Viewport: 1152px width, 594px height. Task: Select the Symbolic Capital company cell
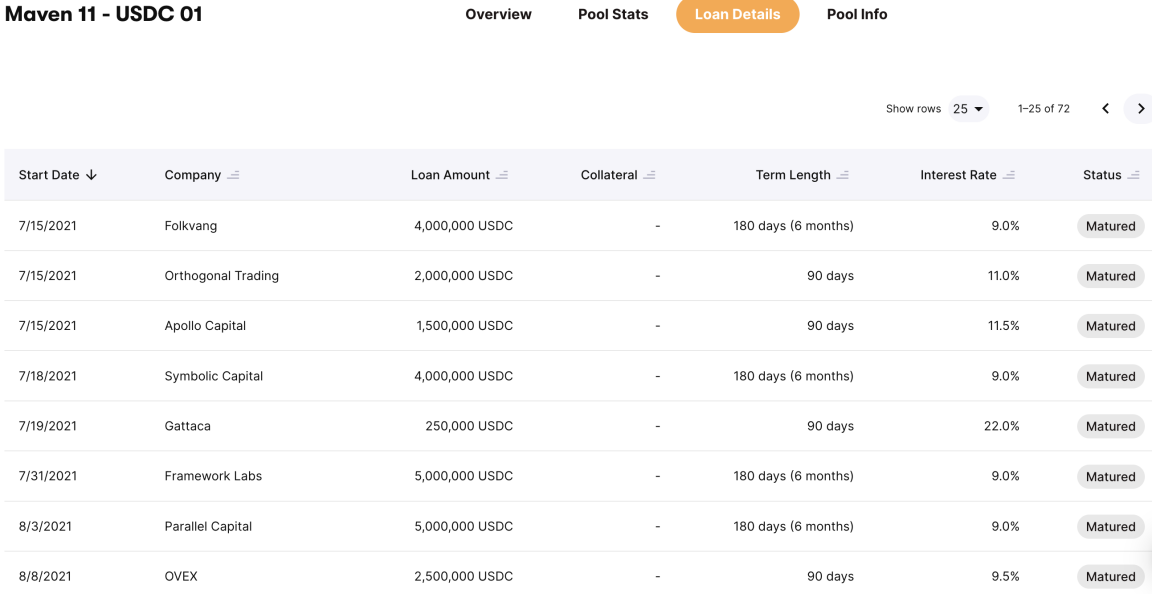214,376
